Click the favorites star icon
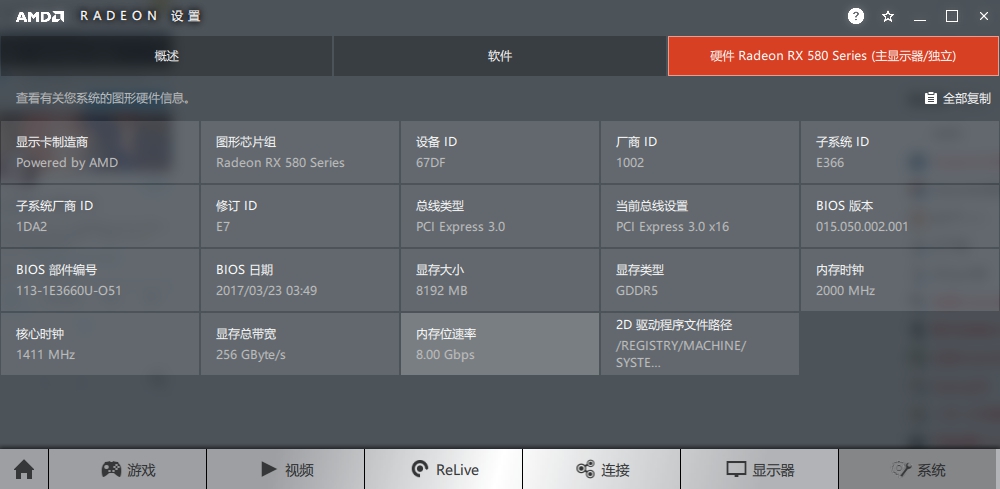1000x489 pixels. tap(888, 16)
